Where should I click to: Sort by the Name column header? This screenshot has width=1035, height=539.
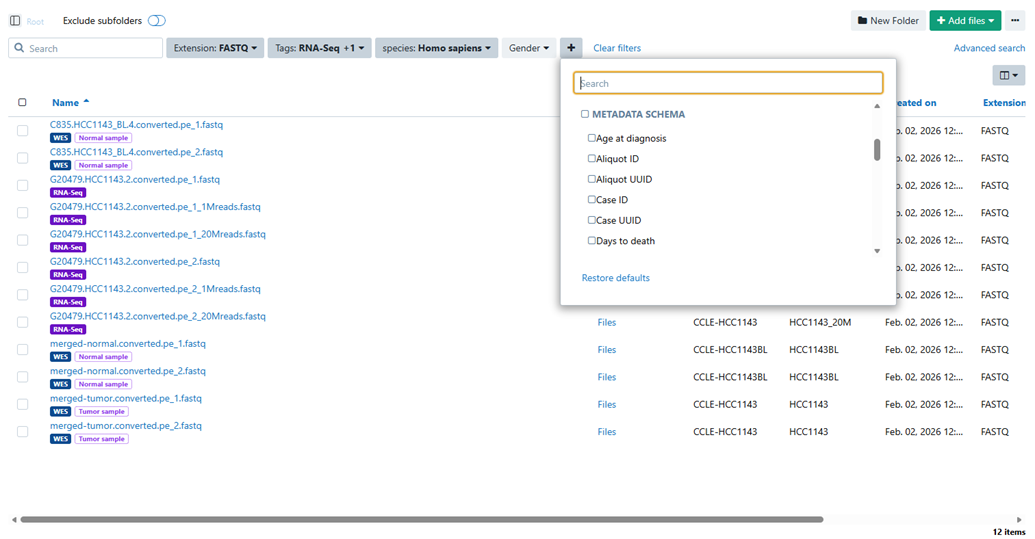65,102
